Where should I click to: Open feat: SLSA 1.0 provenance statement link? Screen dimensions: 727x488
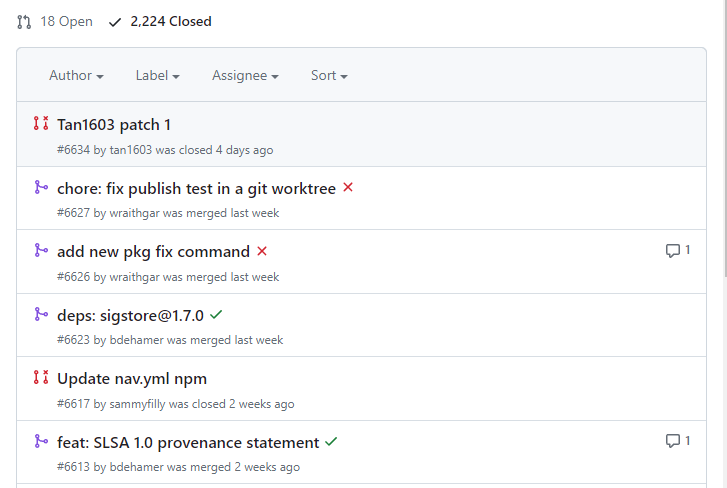(188, 443)
